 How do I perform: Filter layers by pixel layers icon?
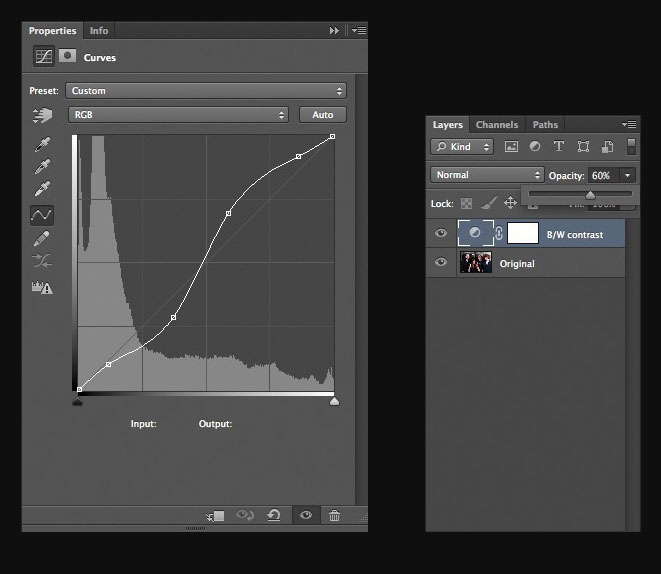[x=511, y=147]
